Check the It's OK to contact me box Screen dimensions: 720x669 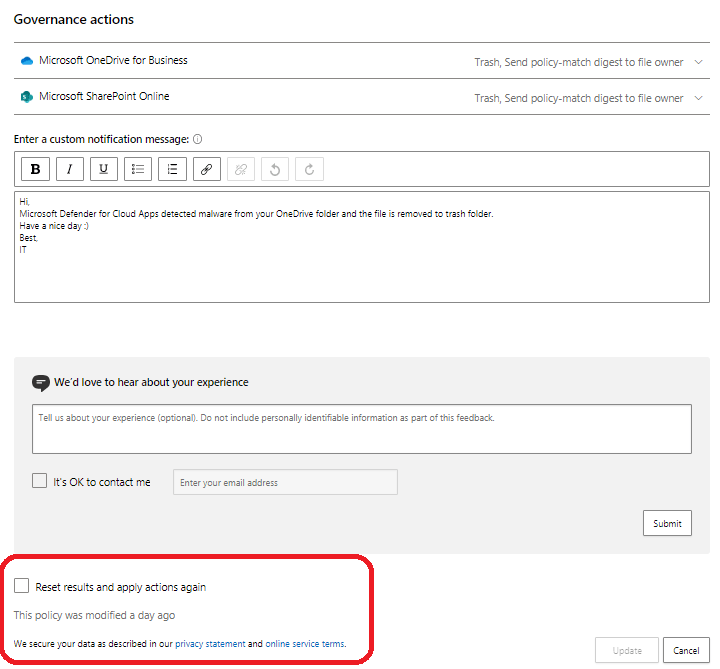(40, 481)
